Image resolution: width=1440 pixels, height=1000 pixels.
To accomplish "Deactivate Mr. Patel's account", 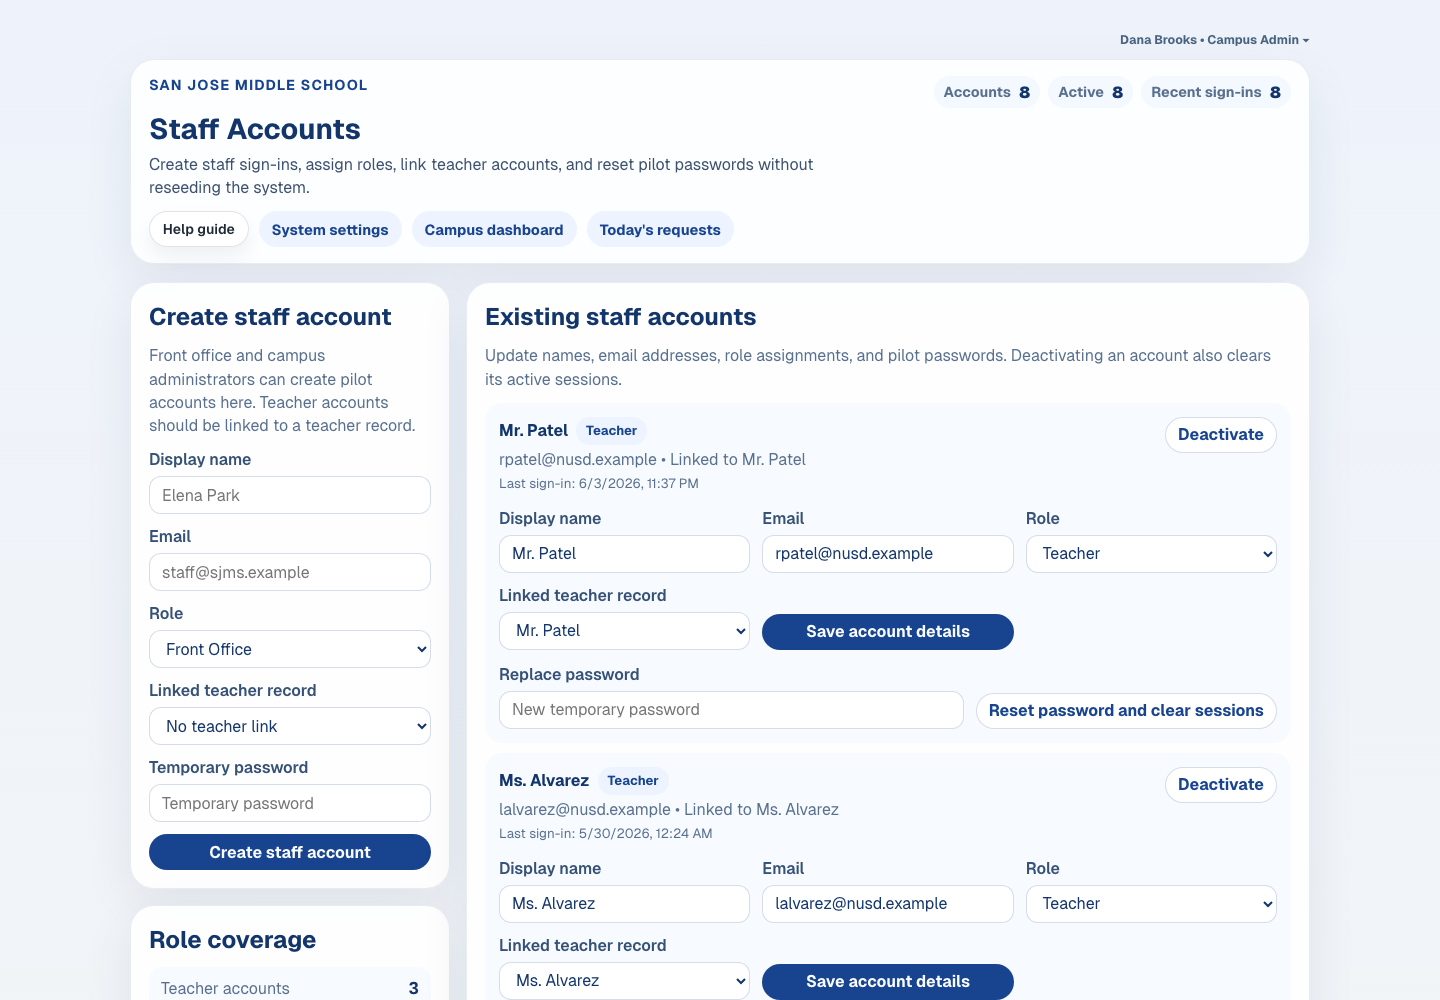I will tap(1221, 435).
